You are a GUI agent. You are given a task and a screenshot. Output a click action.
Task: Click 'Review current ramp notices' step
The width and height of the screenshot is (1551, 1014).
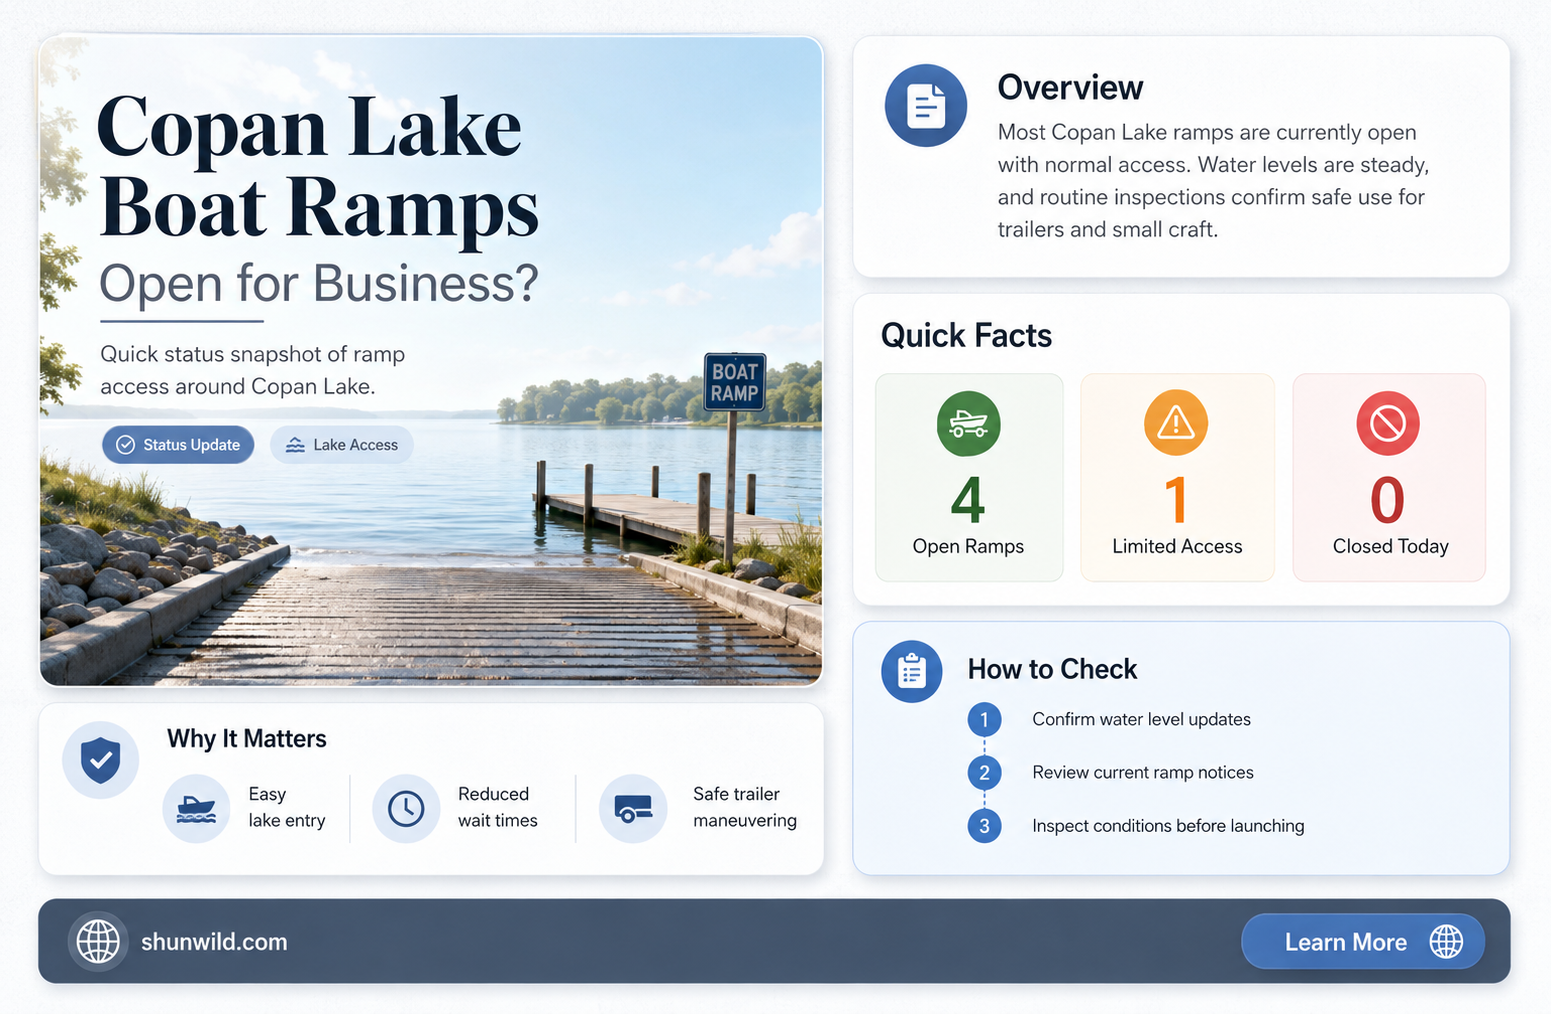coord(1142,773)
